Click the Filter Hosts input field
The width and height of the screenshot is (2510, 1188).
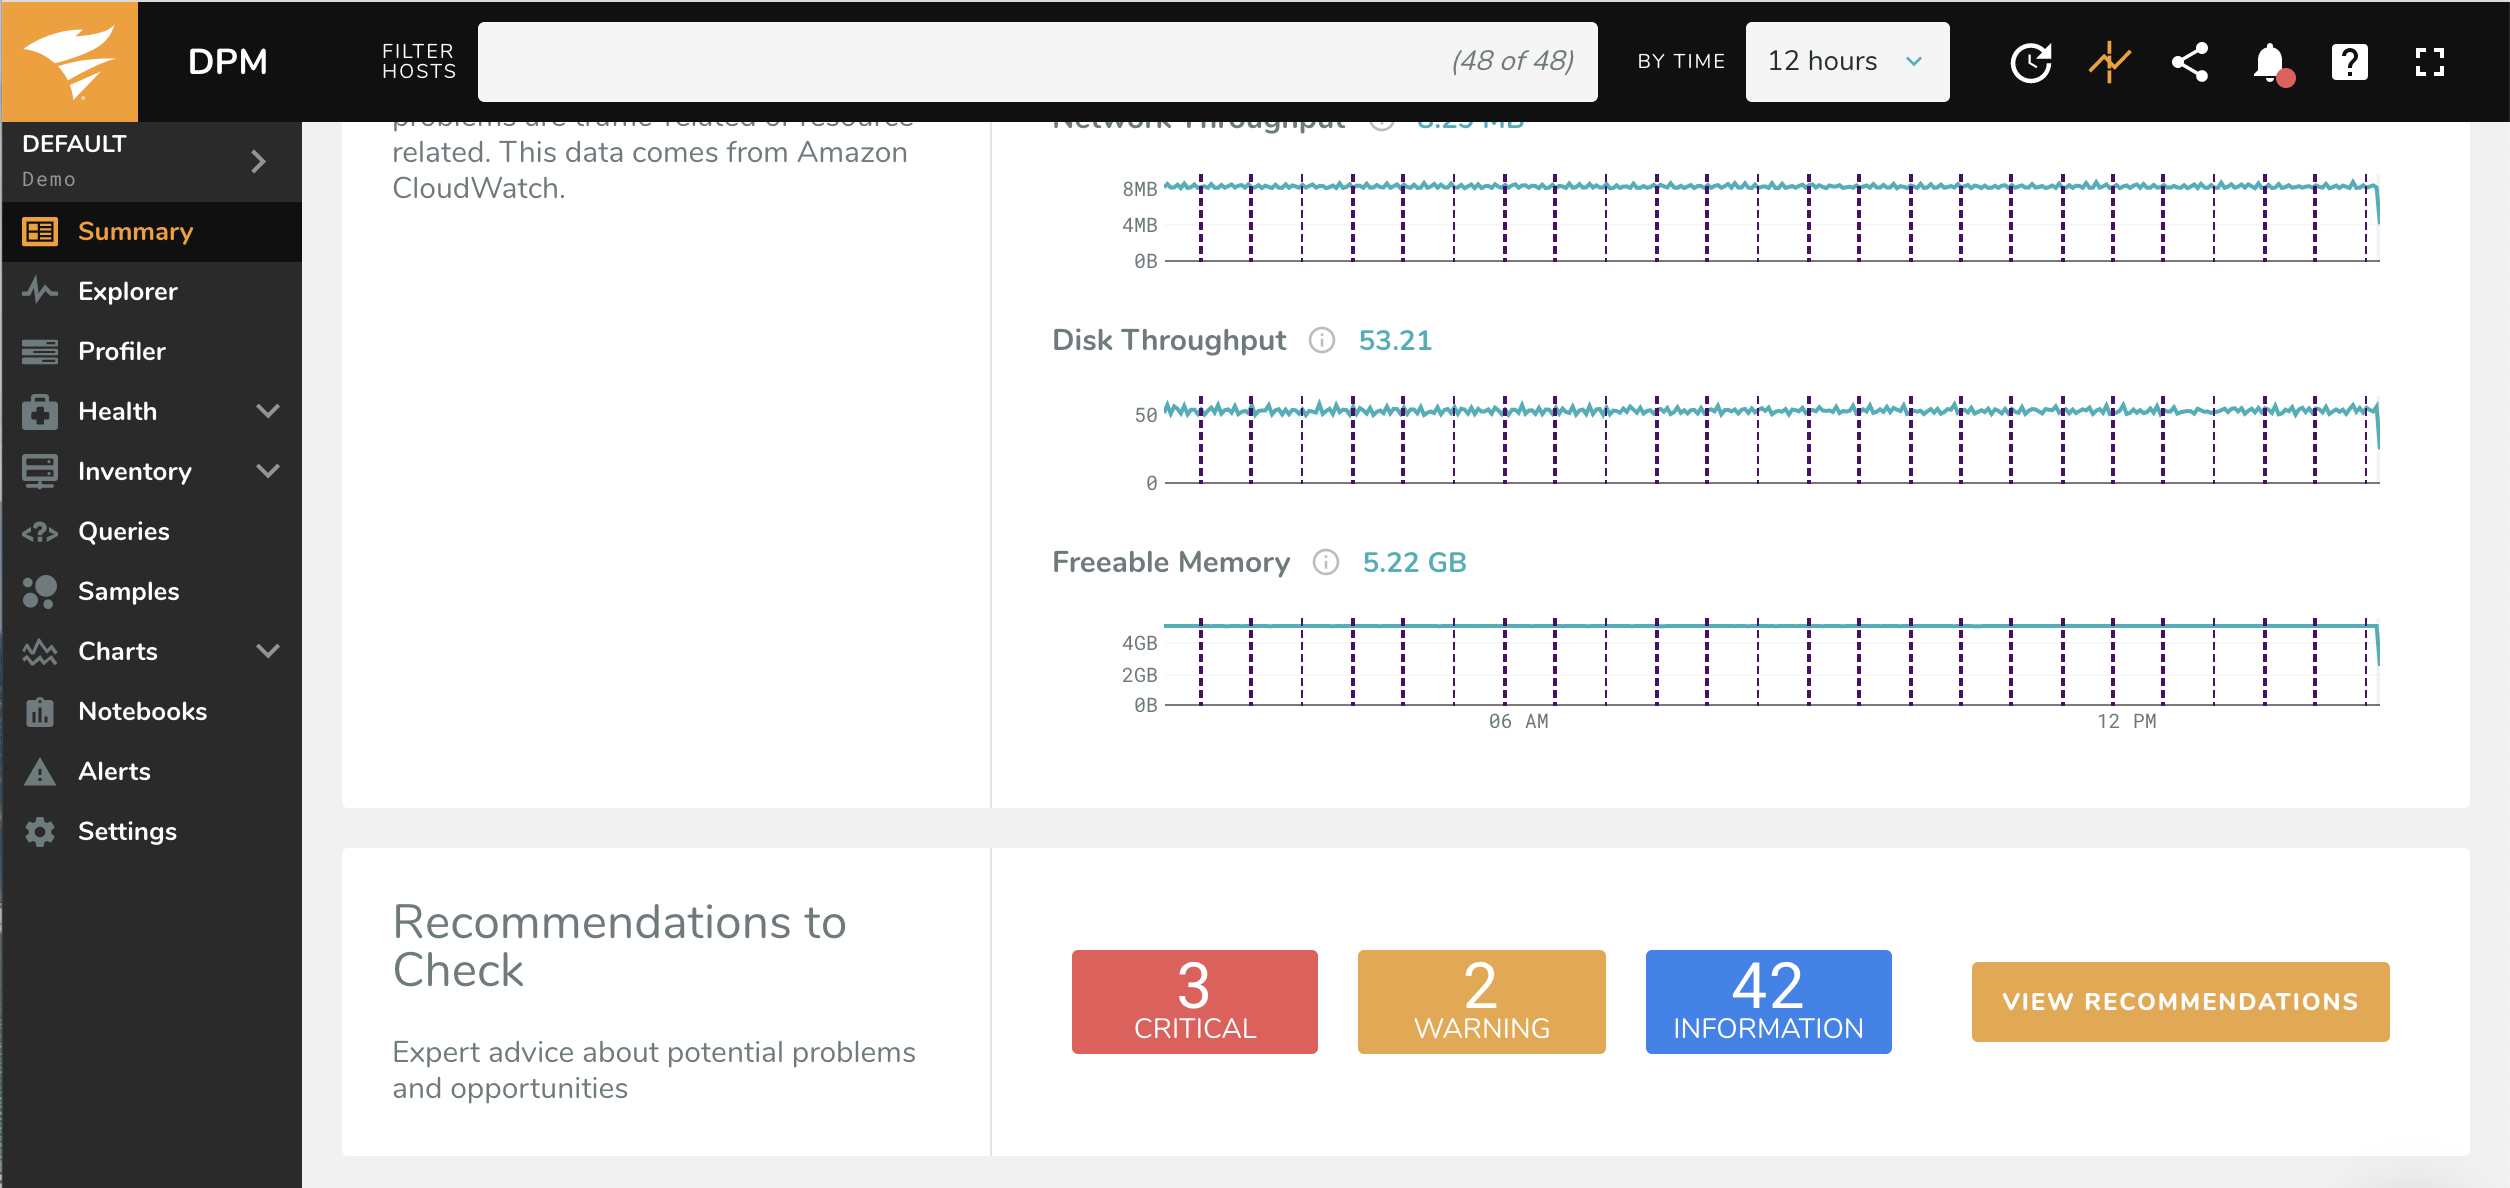960,62
